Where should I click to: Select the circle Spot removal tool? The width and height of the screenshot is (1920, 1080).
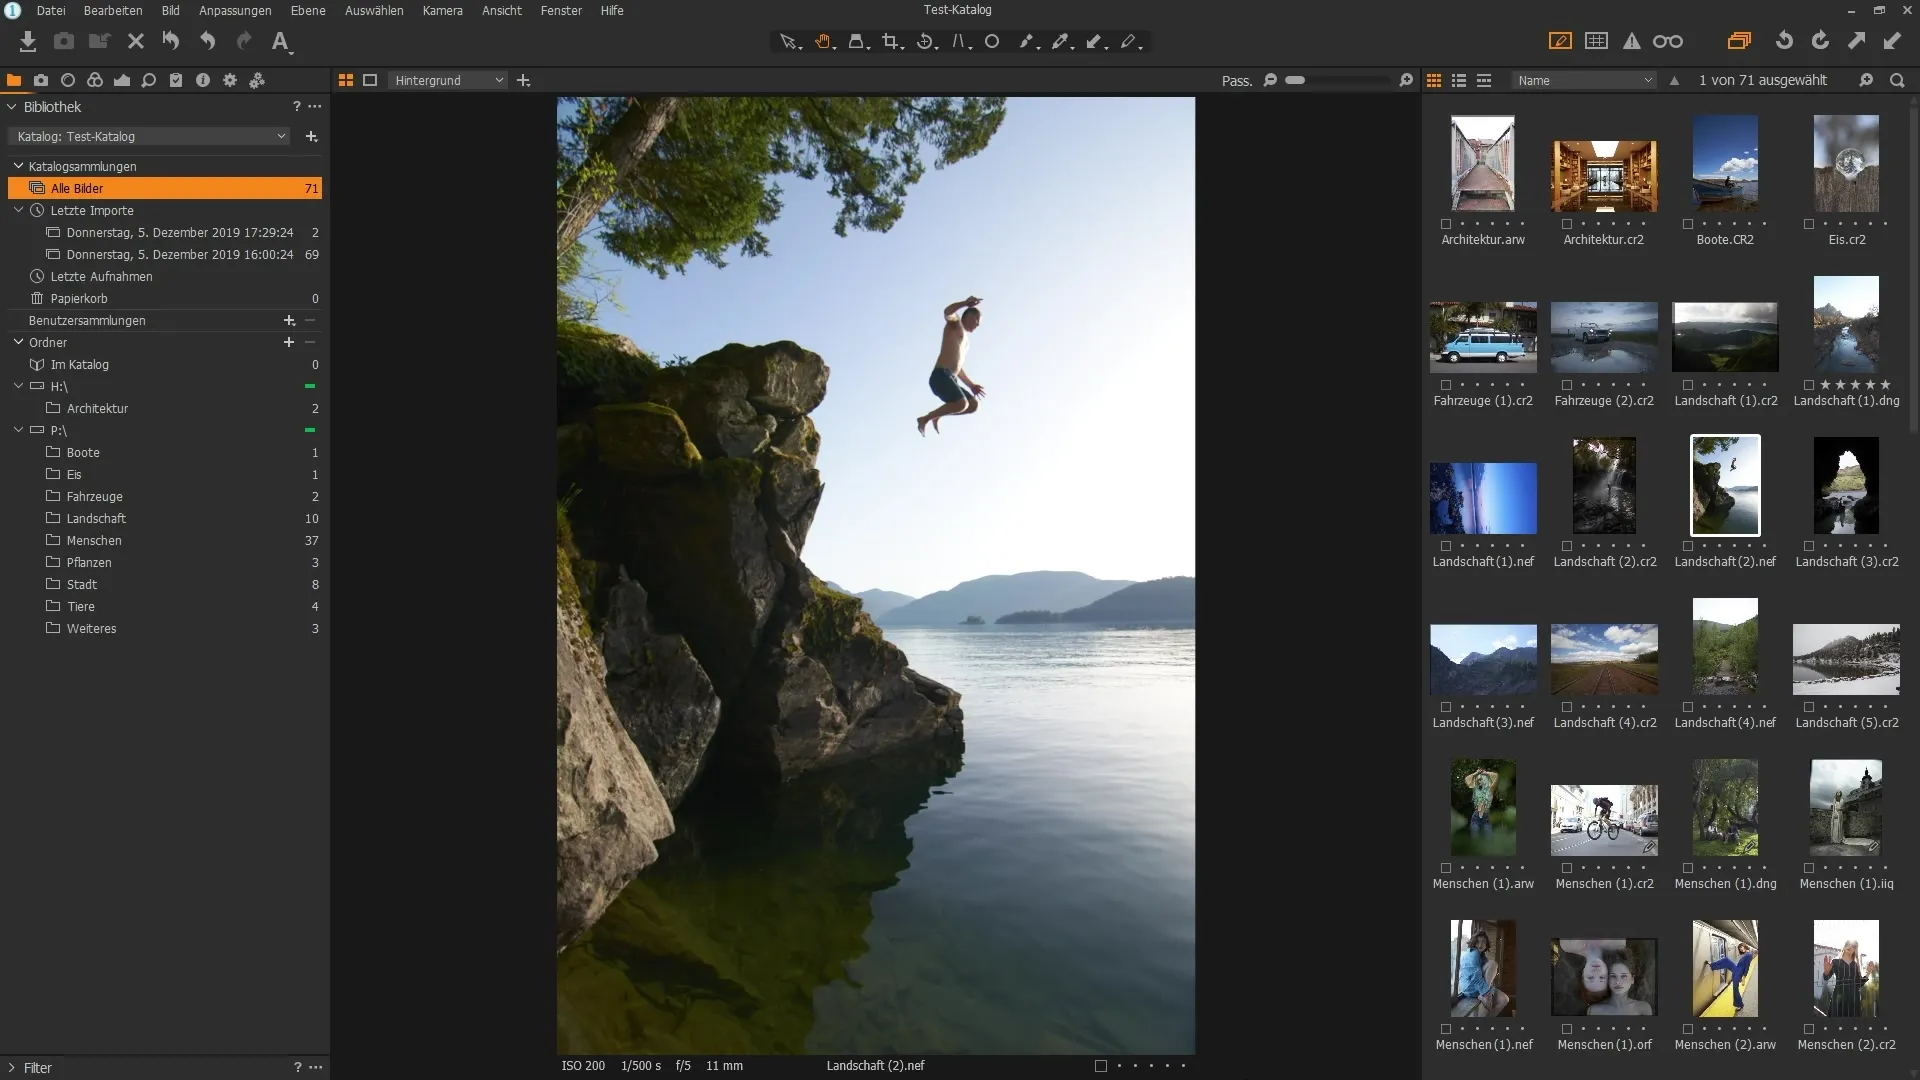point(992,42)
